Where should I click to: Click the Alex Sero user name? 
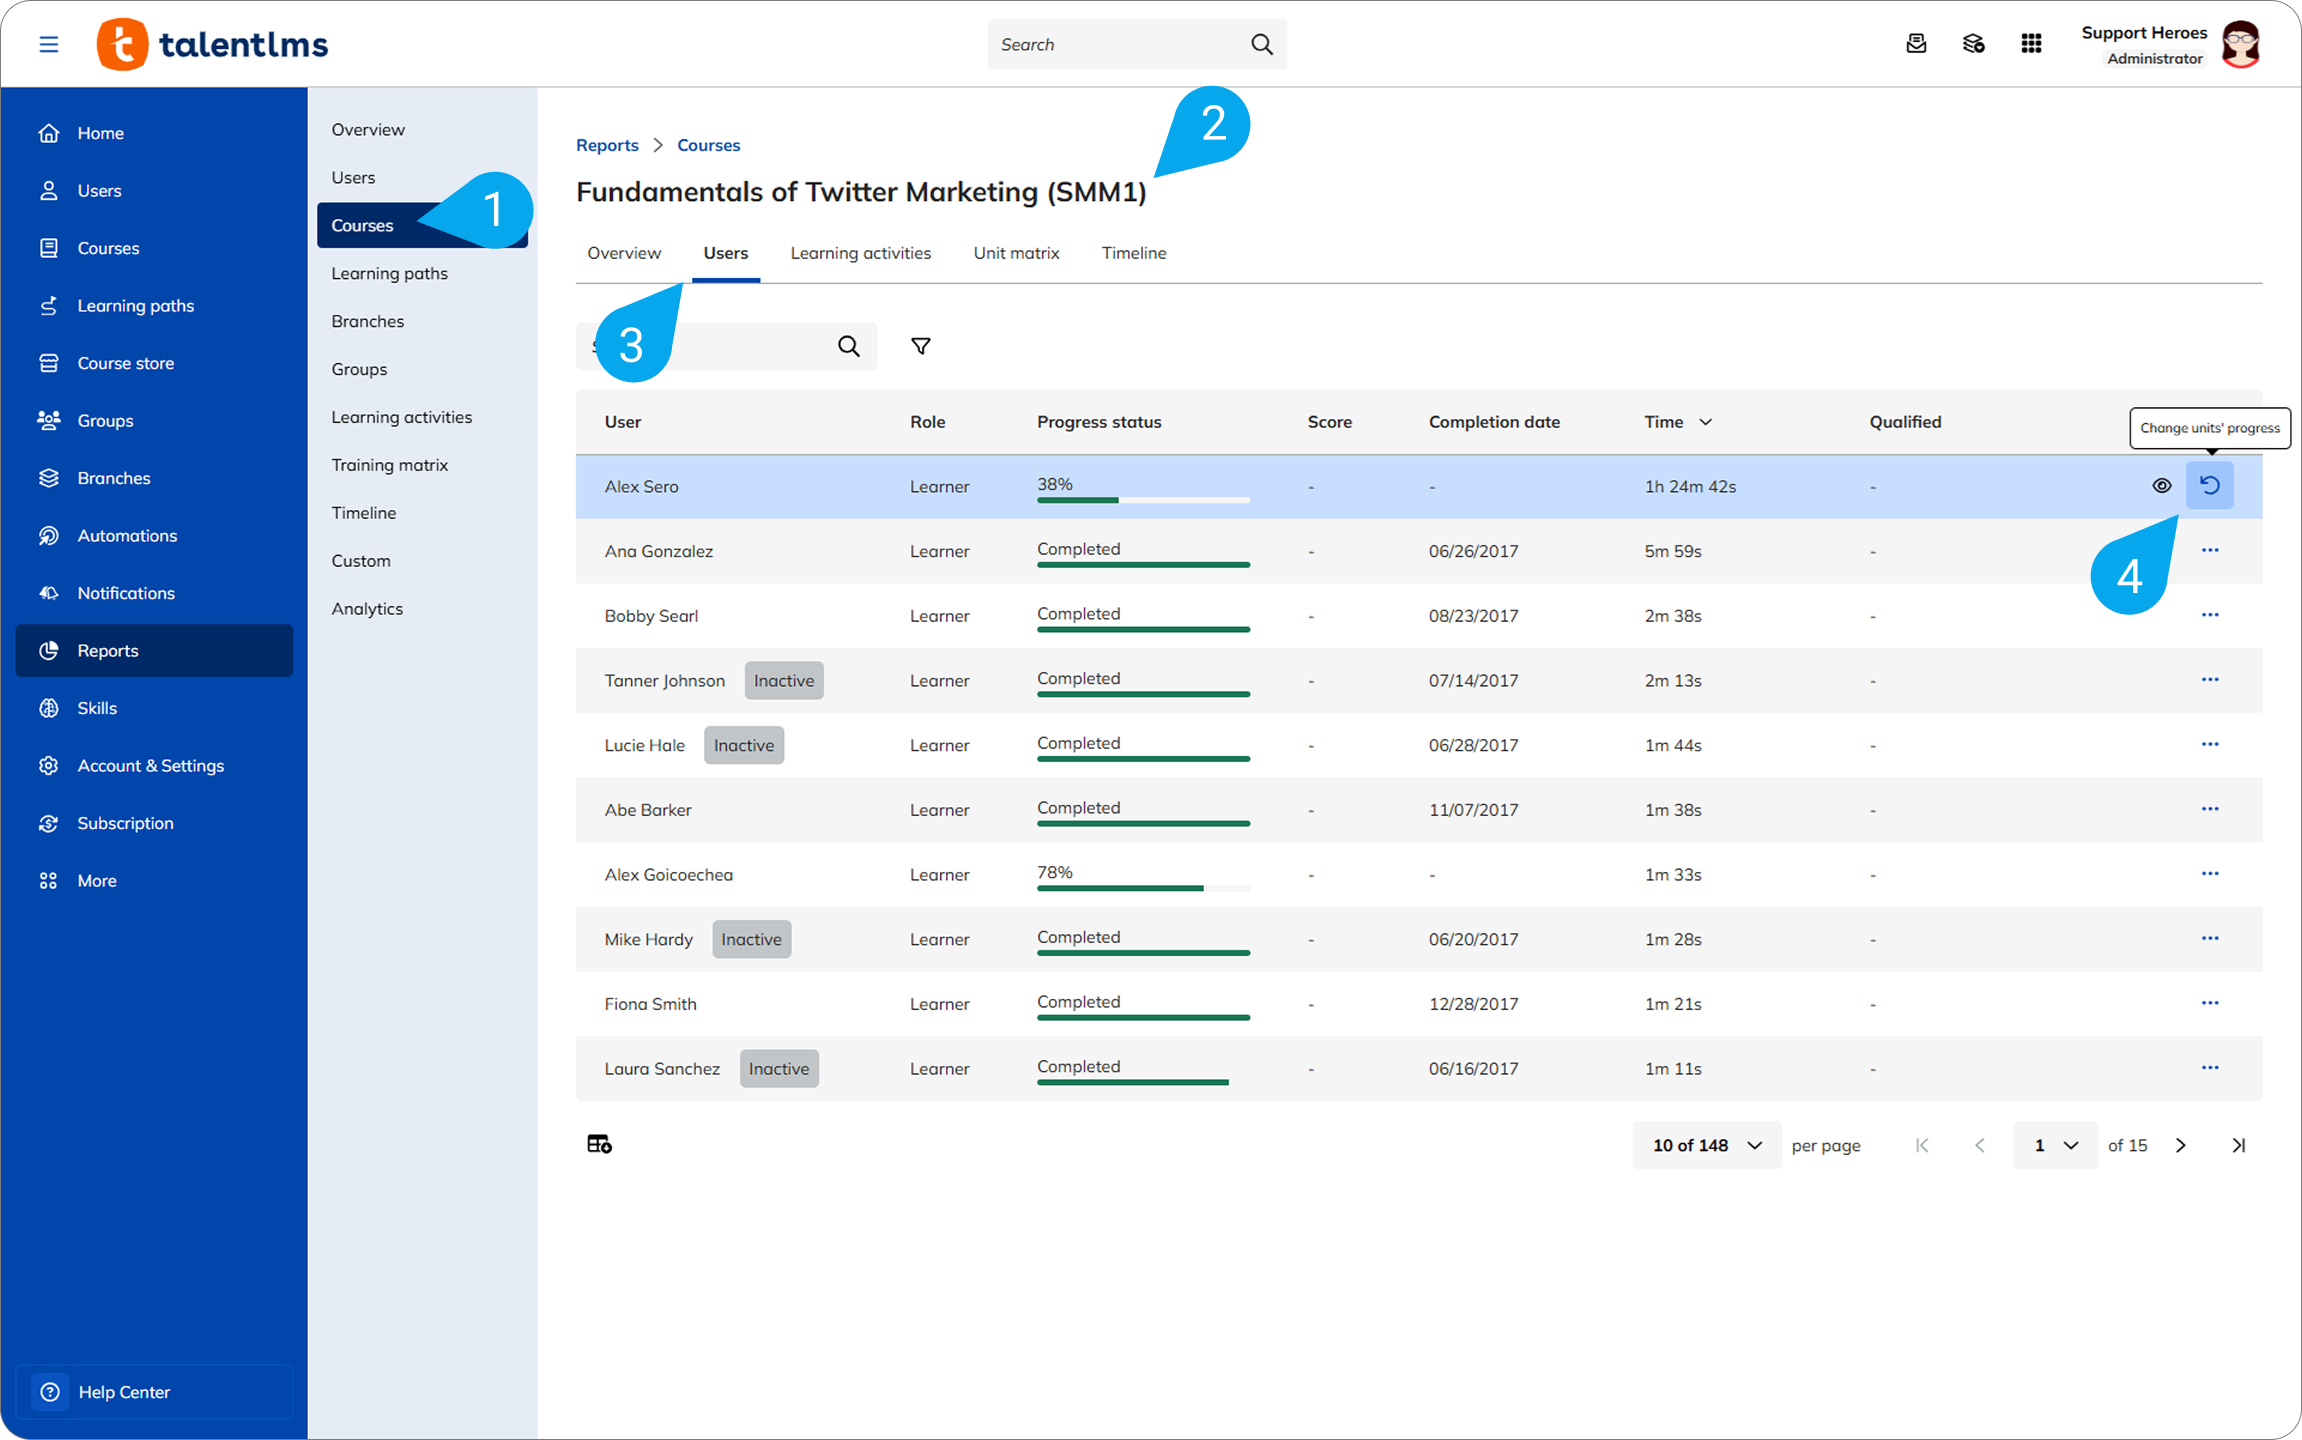pos(641,486)
